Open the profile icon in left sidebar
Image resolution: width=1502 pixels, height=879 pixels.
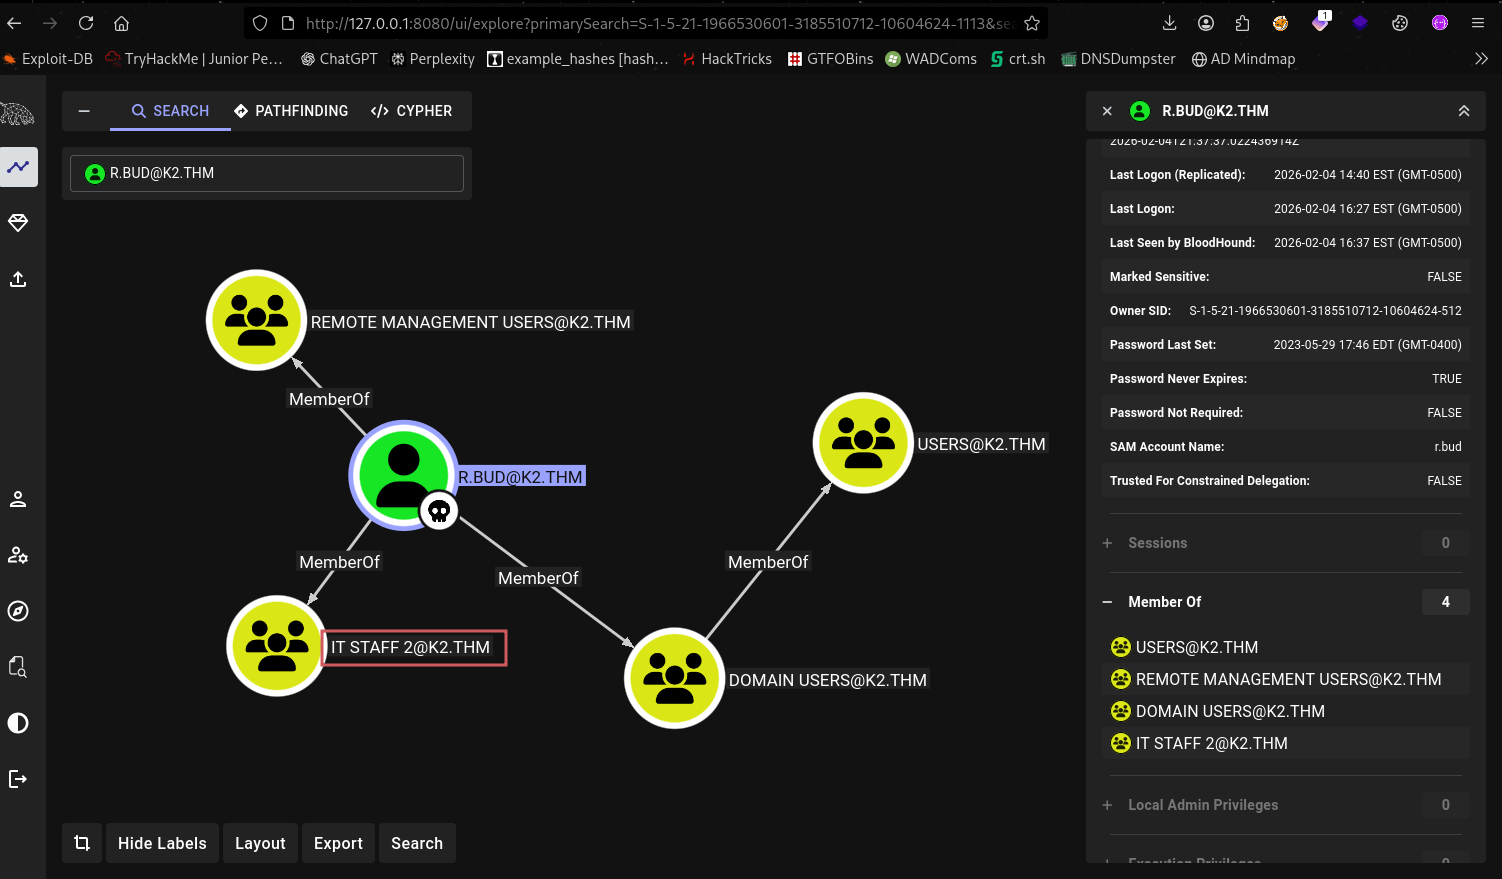tap(18, 499)
